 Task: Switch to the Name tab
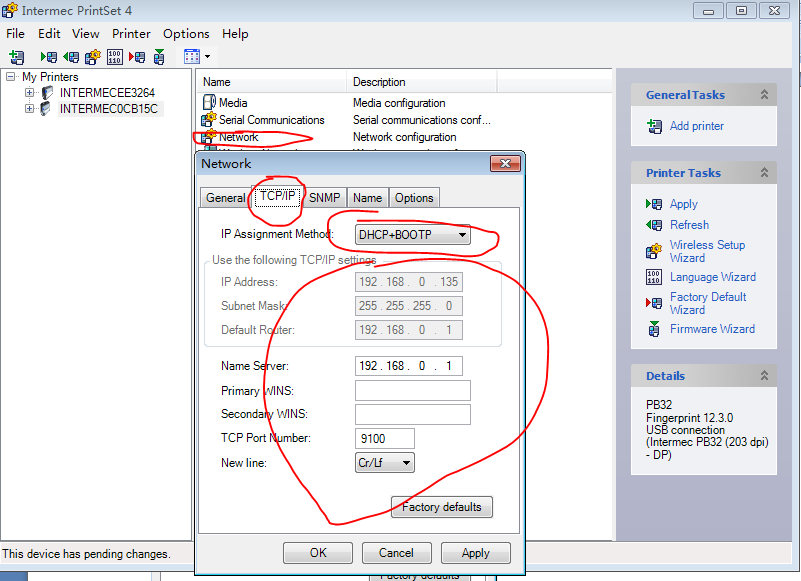(x=367, y=198)
